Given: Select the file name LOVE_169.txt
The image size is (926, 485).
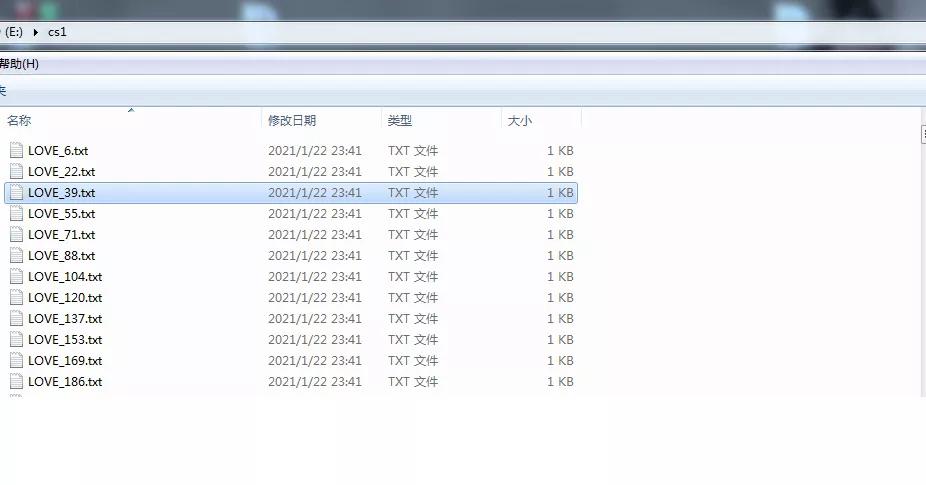Looking at the screenshot, I should [65, 360].
